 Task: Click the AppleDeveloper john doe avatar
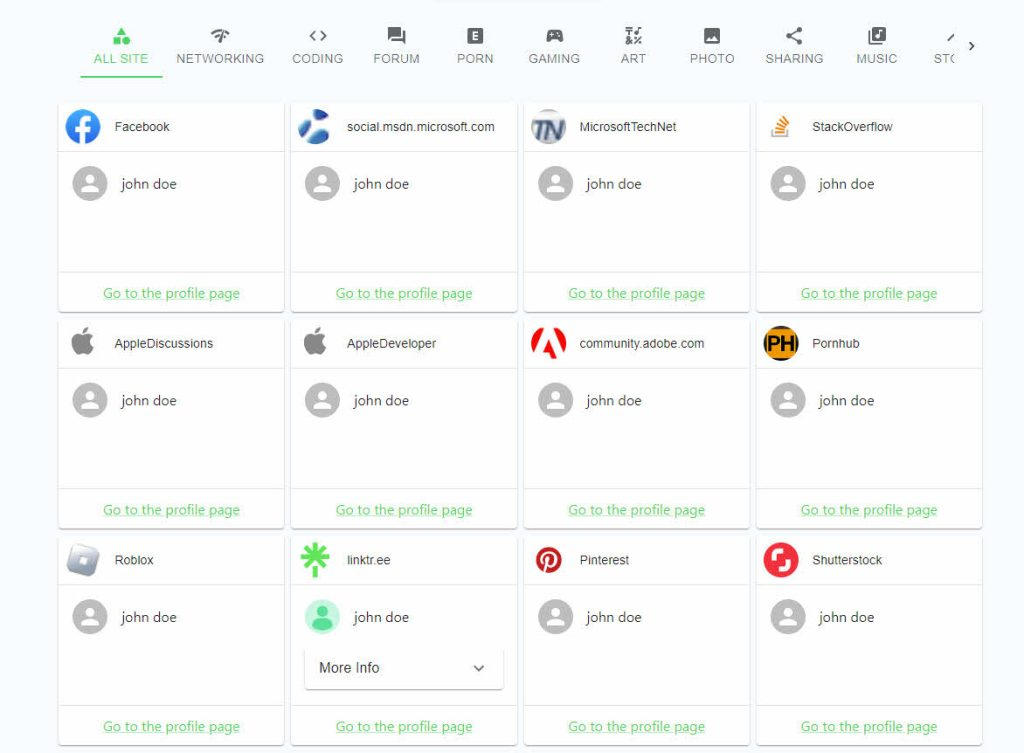[323, 400]
